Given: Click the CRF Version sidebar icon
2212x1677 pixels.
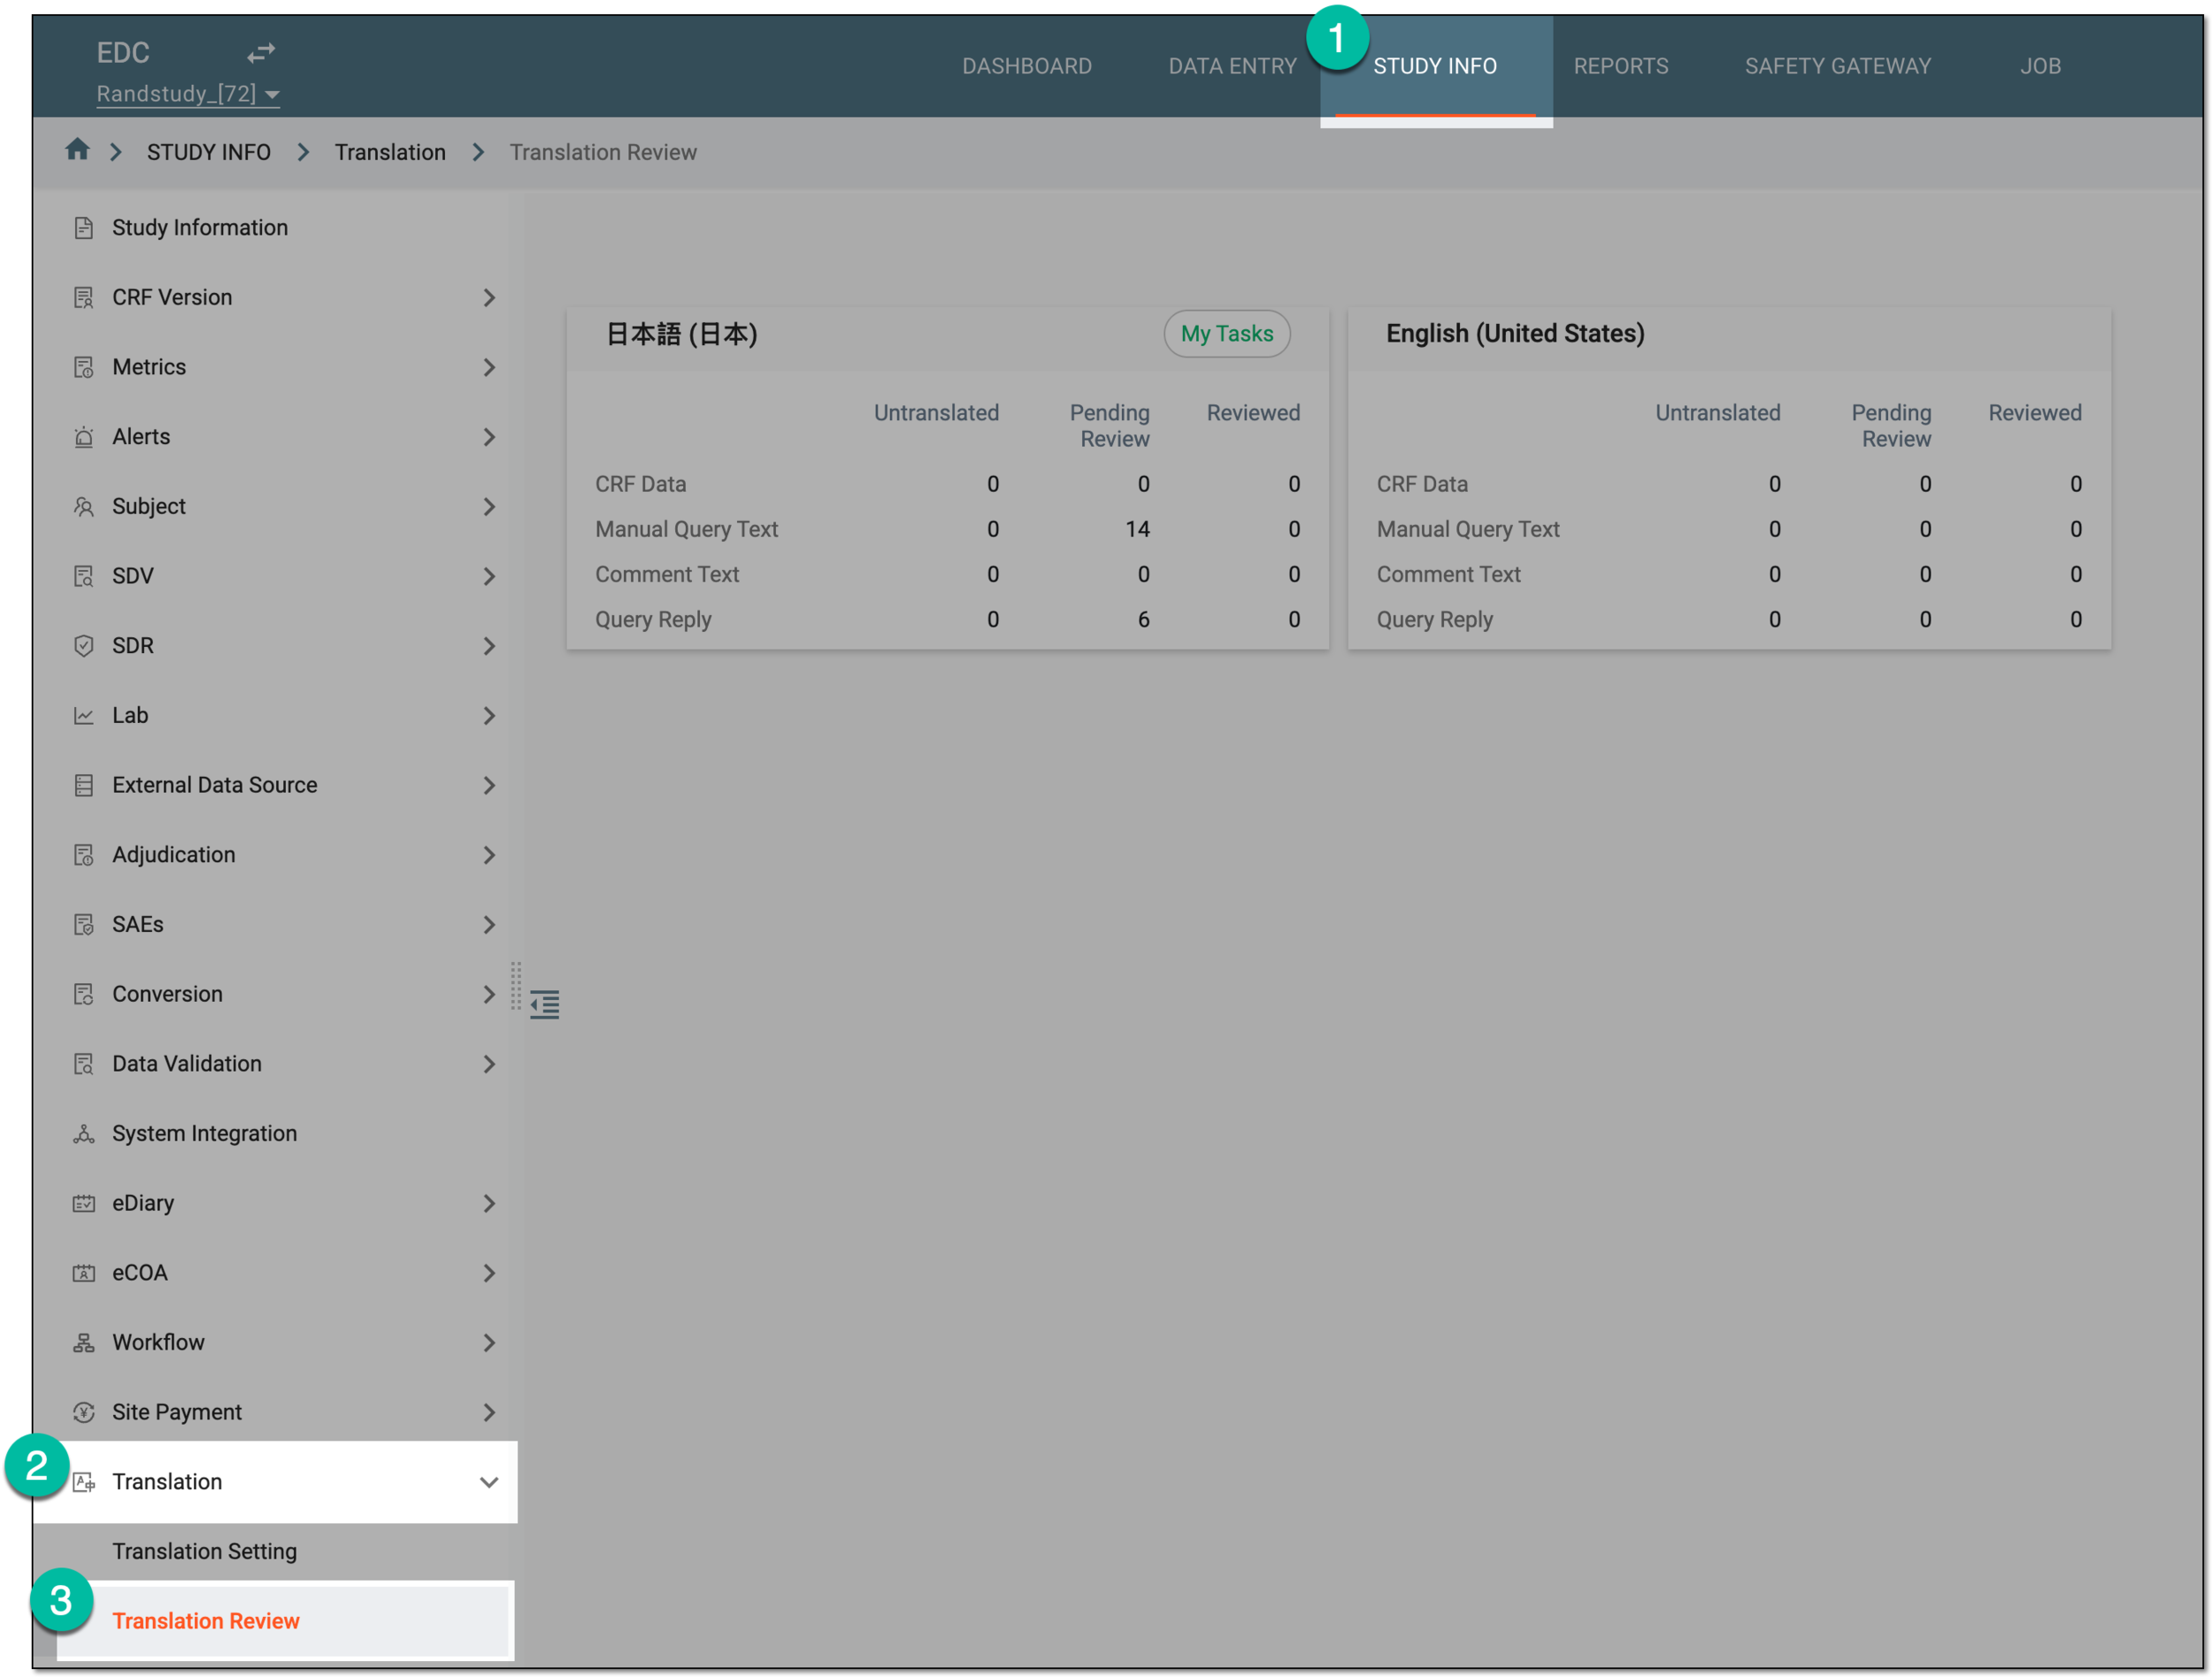Looking at the screenshot, I should pos(84,298).
